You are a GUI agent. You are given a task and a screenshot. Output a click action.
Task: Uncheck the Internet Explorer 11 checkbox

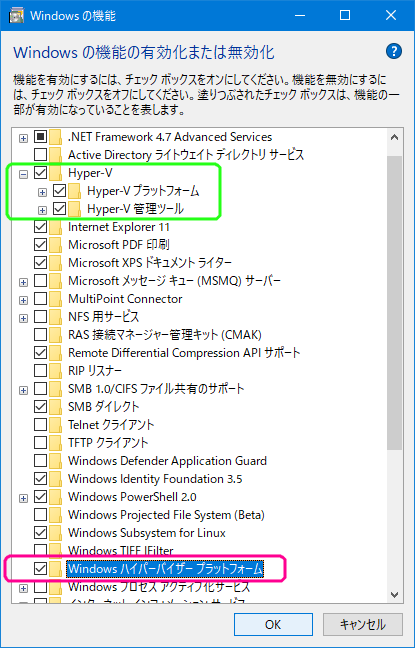pos(41,227)
